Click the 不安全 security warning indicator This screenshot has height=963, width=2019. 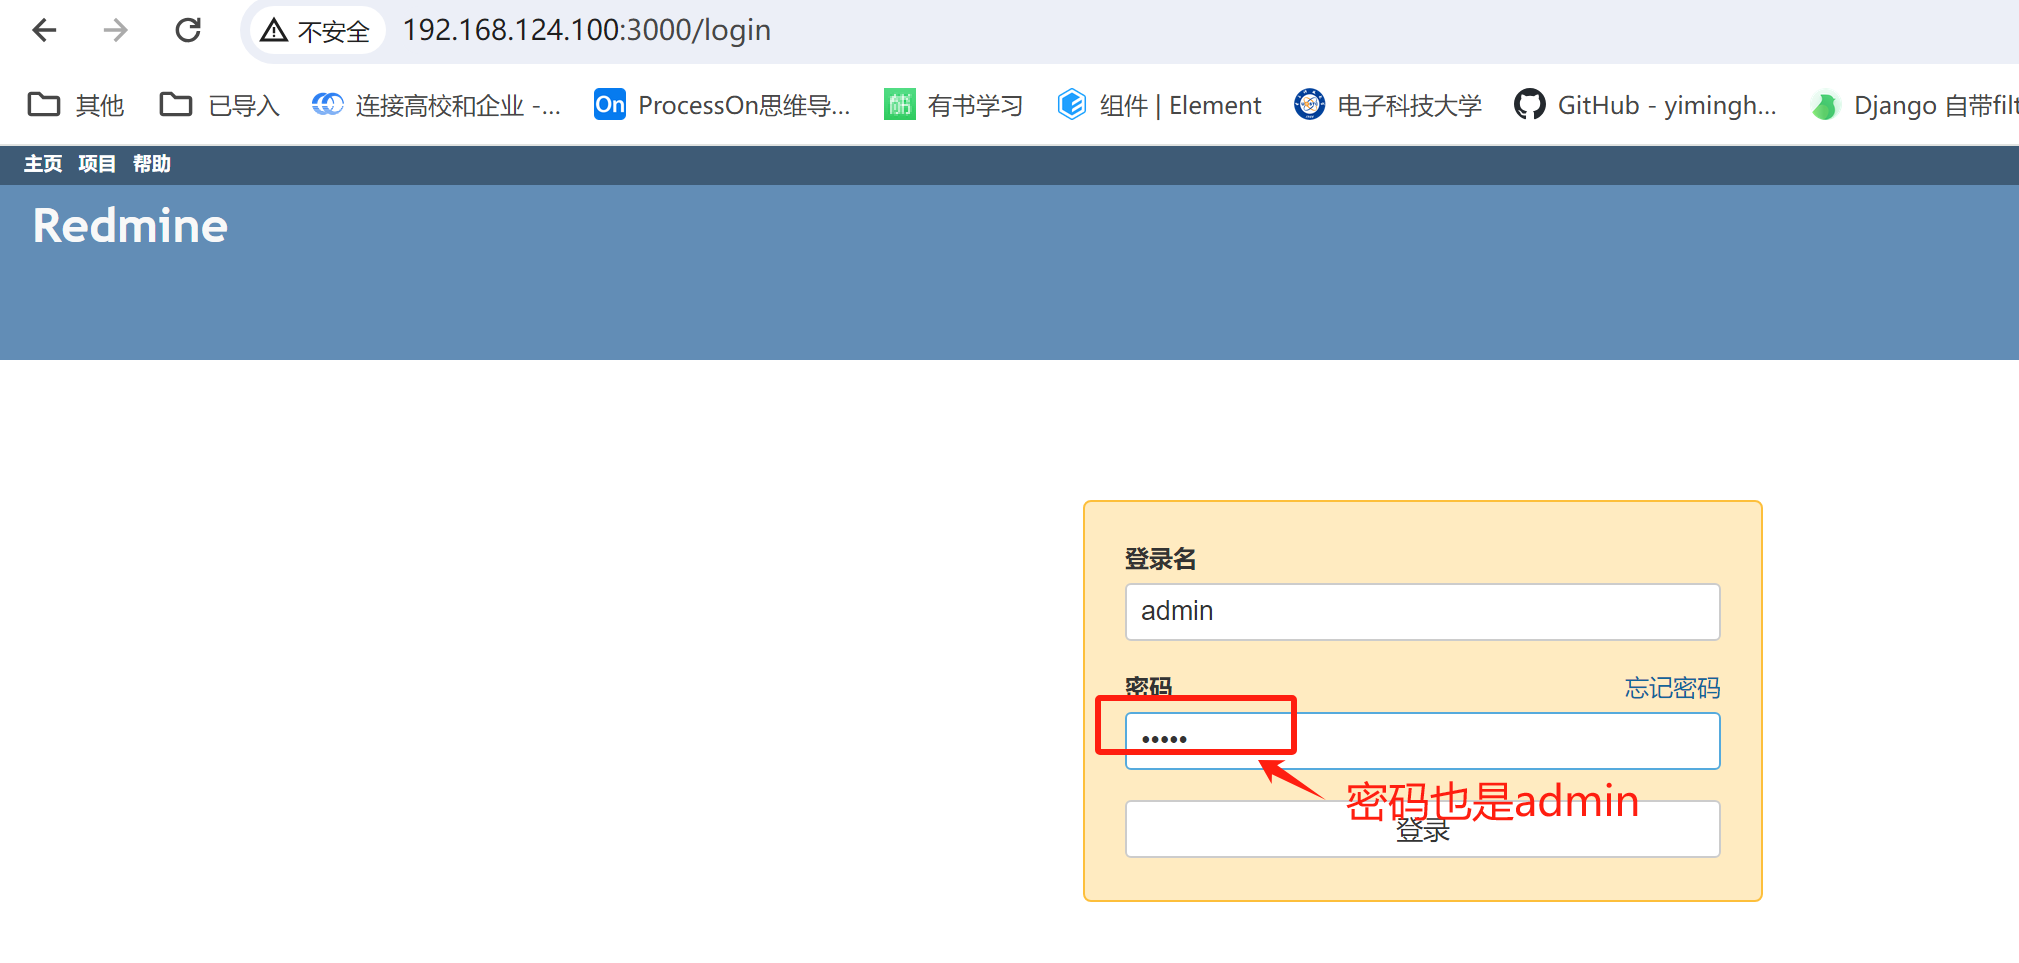pyautogui.click(x=316, y=30)
